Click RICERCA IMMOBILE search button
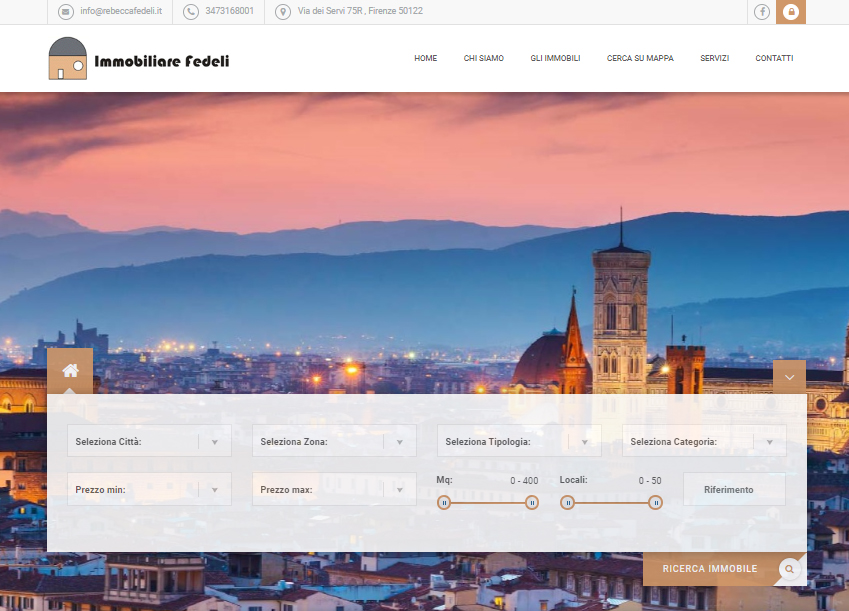This screenshot has height=611, width=849. (724, 569)
